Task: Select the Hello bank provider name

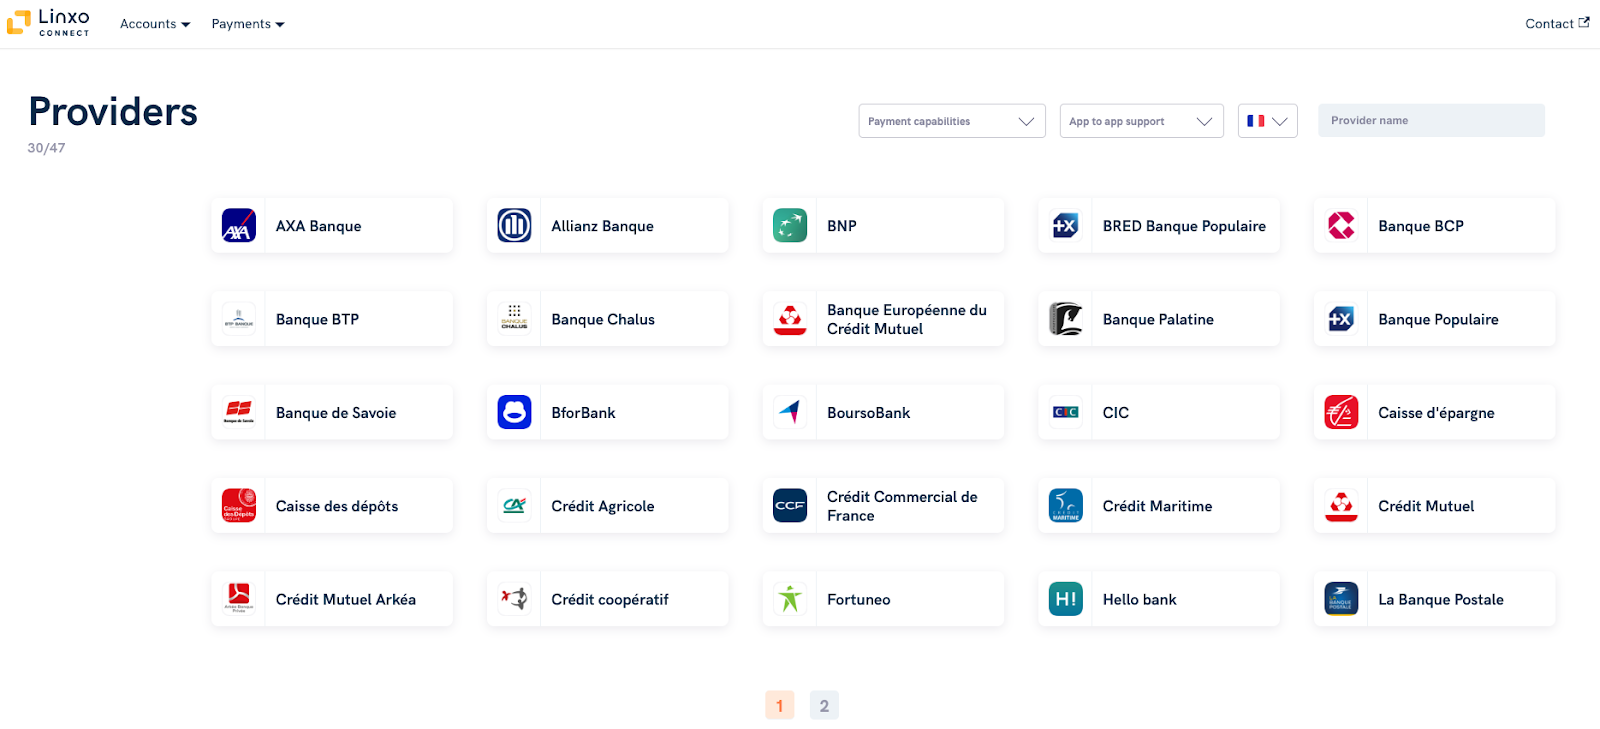Action: tap(1139, 599)
